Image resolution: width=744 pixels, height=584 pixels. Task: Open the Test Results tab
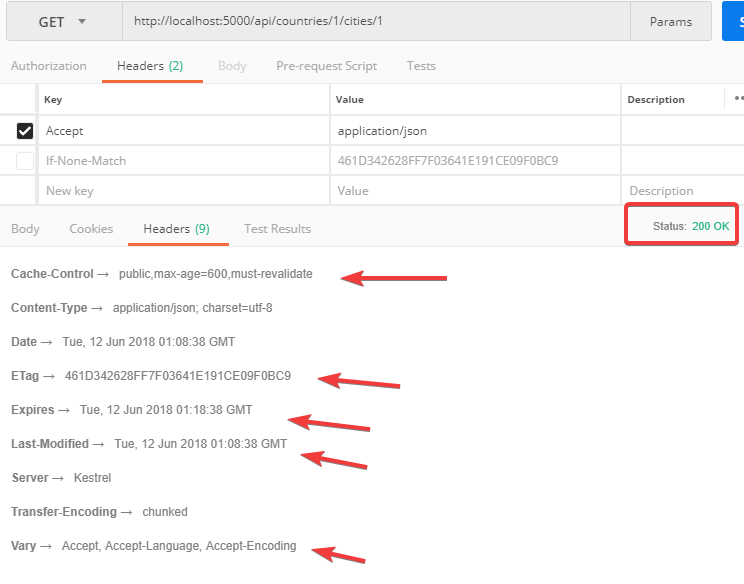277,229
